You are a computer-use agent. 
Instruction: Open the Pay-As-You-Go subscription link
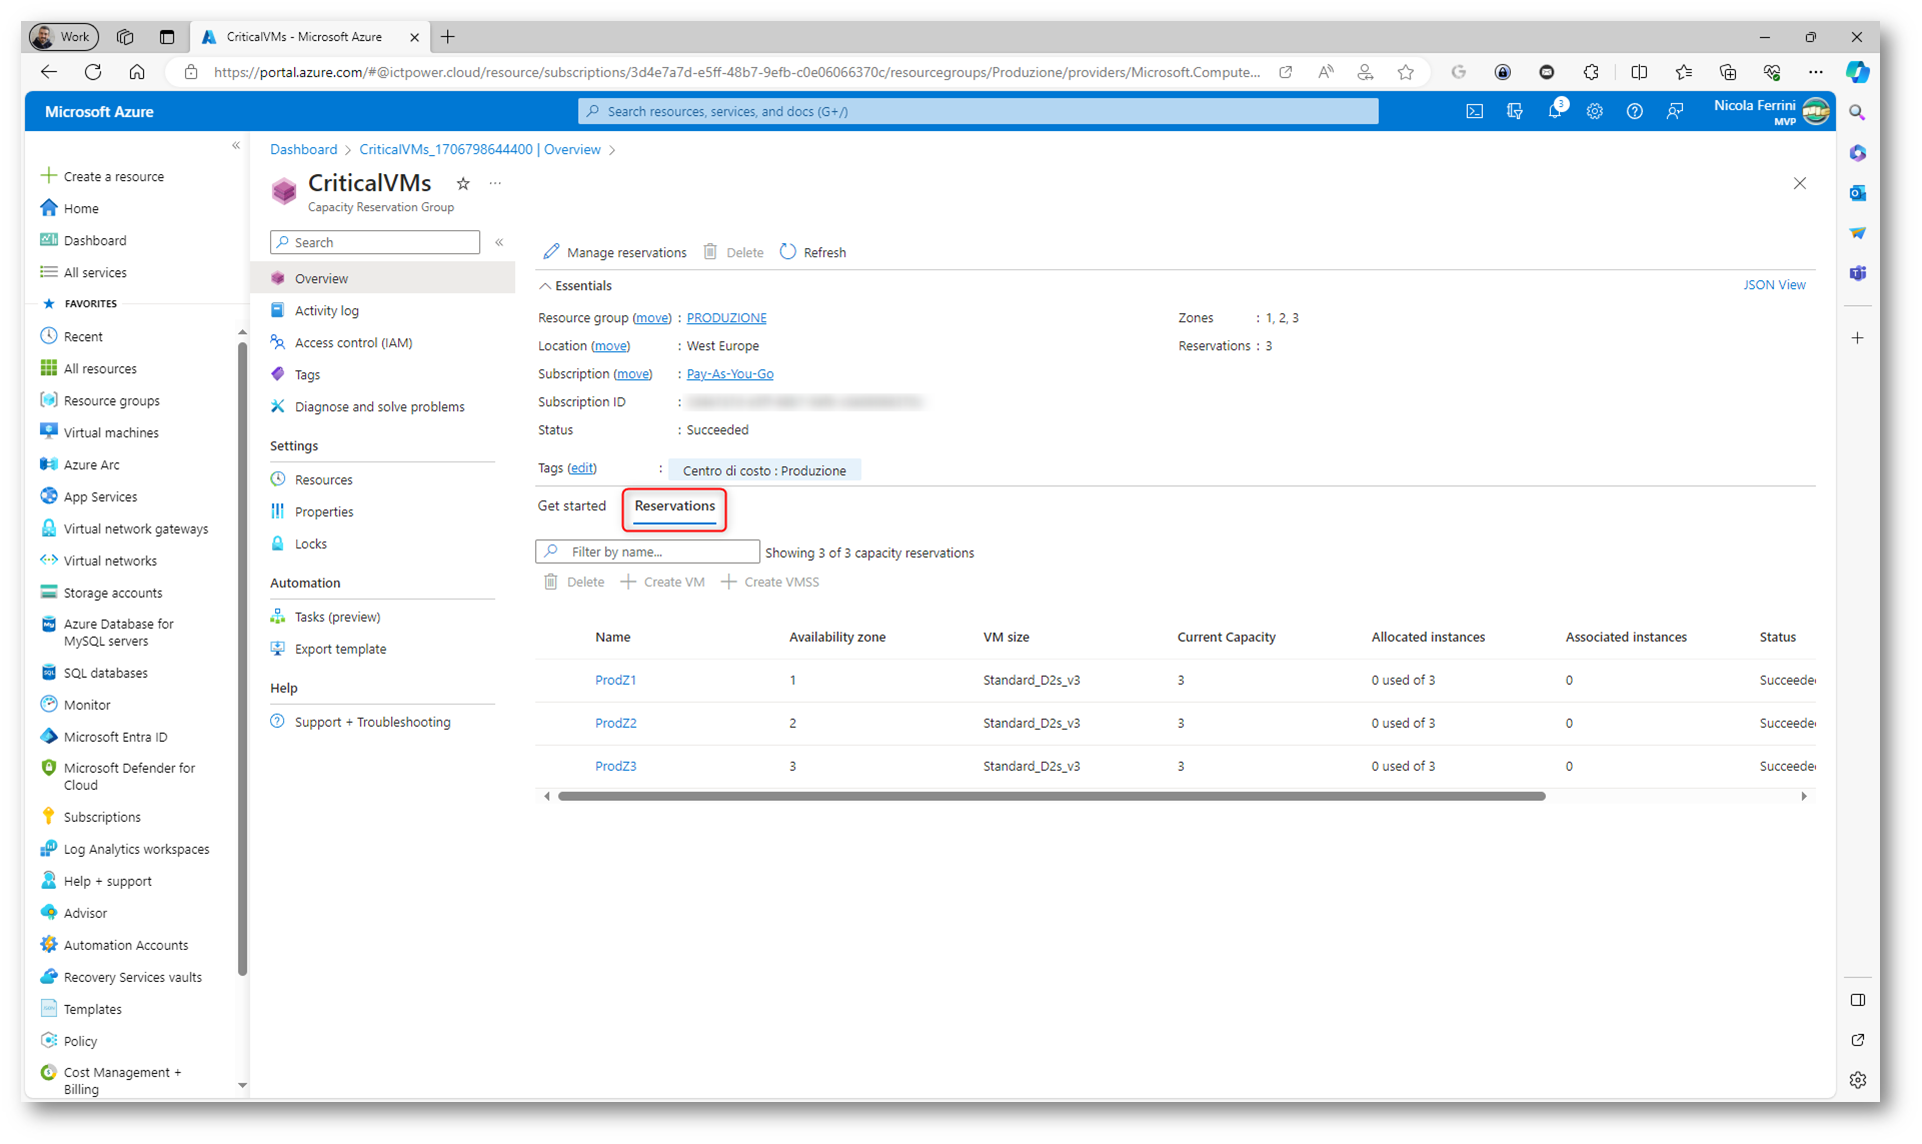pyautogui.click(x=729, y=374)
